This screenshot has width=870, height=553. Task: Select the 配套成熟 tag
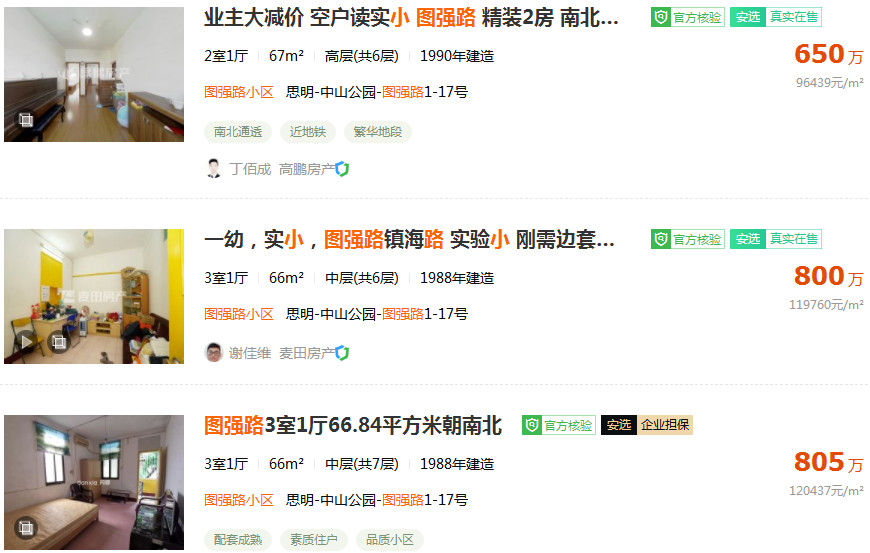tap(237, 540)
